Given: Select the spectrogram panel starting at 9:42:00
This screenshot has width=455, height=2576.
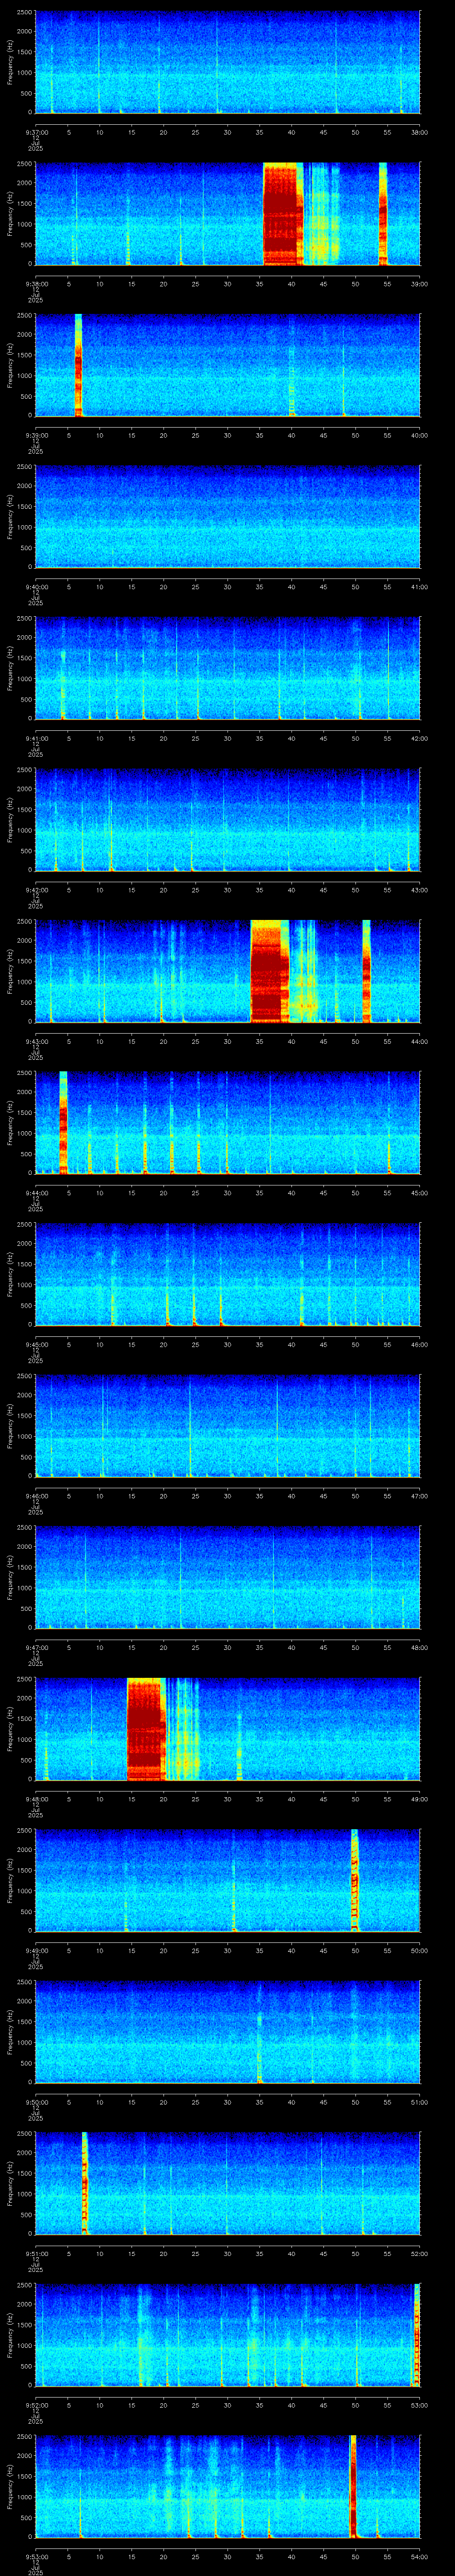Looking at the screenshot, I should point(227,820).
